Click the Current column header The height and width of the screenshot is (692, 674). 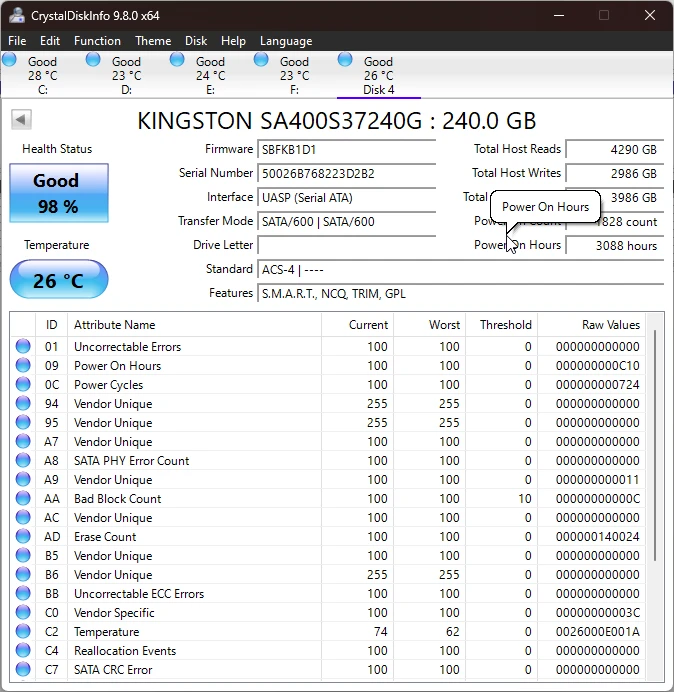(x=357, y=325)
